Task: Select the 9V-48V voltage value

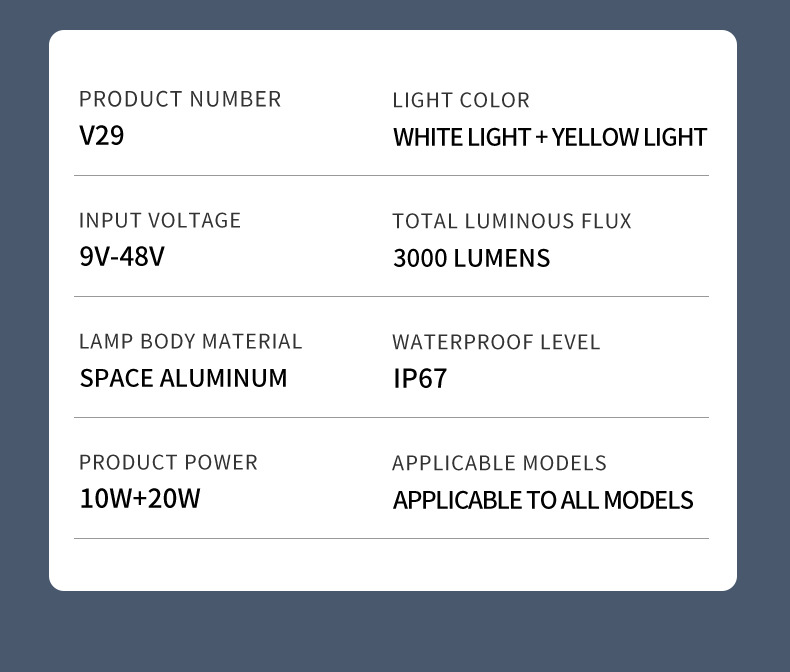Action: click(122, 257)
